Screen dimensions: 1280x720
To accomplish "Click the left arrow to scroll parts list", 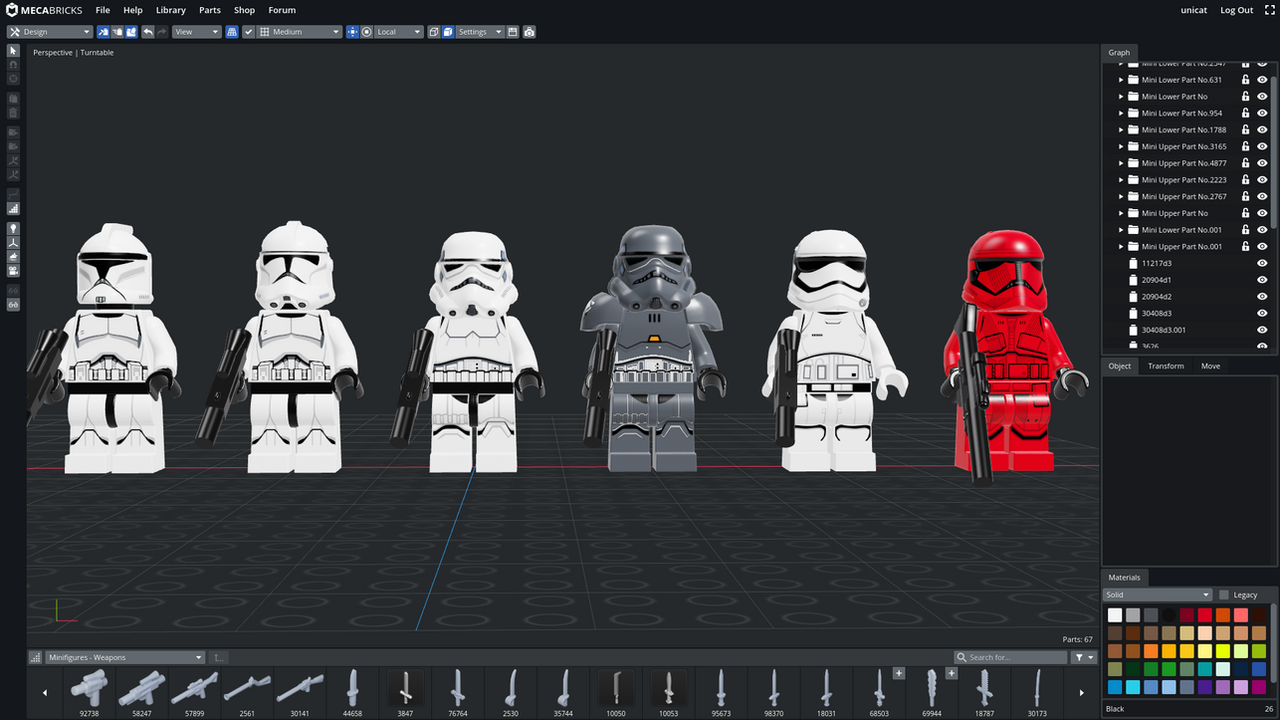I will [x=44, y=692].
